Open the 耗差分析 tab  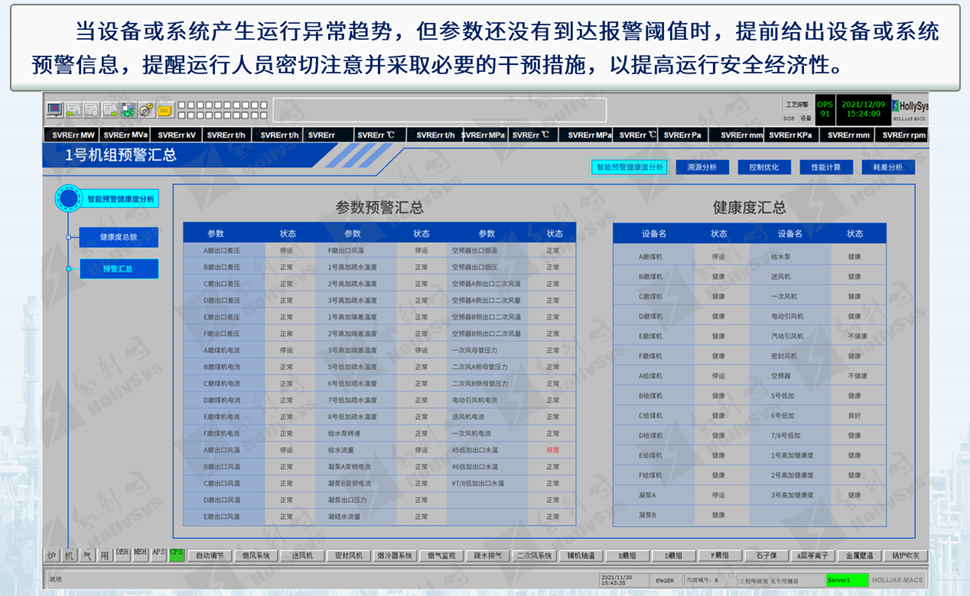click(888, 167)
